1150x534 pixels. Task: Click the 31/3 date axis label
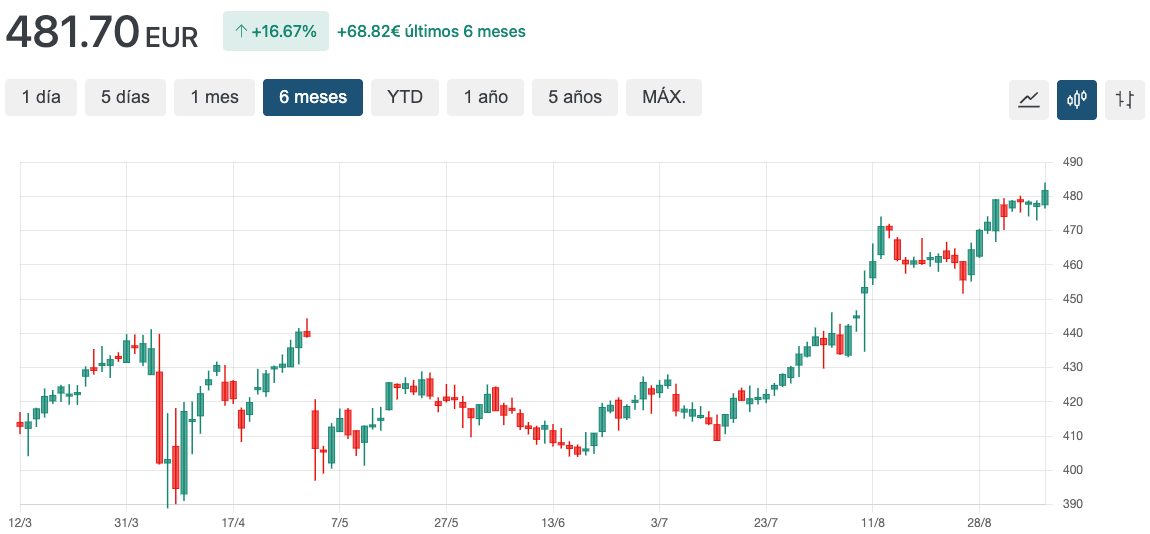[126, 522]
